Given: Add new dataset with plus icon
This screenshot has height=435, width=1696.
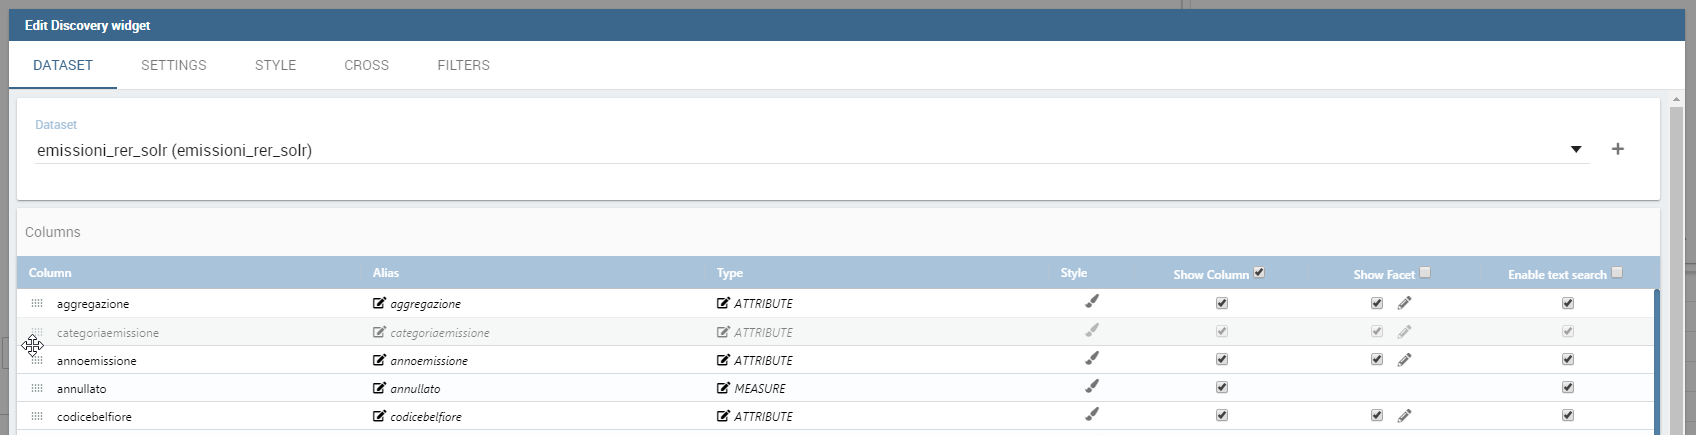Looking at the screenshot, I should click(1618, 149).
